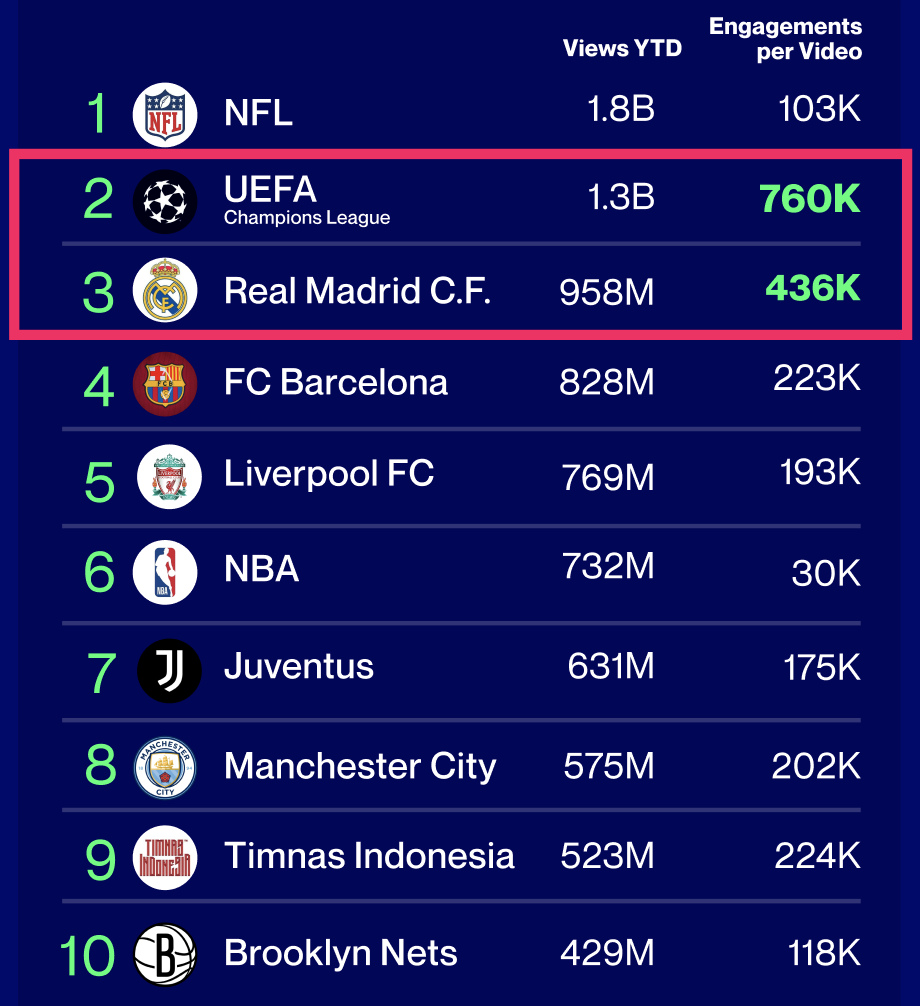This screenshot has width=920, height=1006.
Task: Click the Liverpool FC team name
Action: pyautogui.click(x=329, y=474)
